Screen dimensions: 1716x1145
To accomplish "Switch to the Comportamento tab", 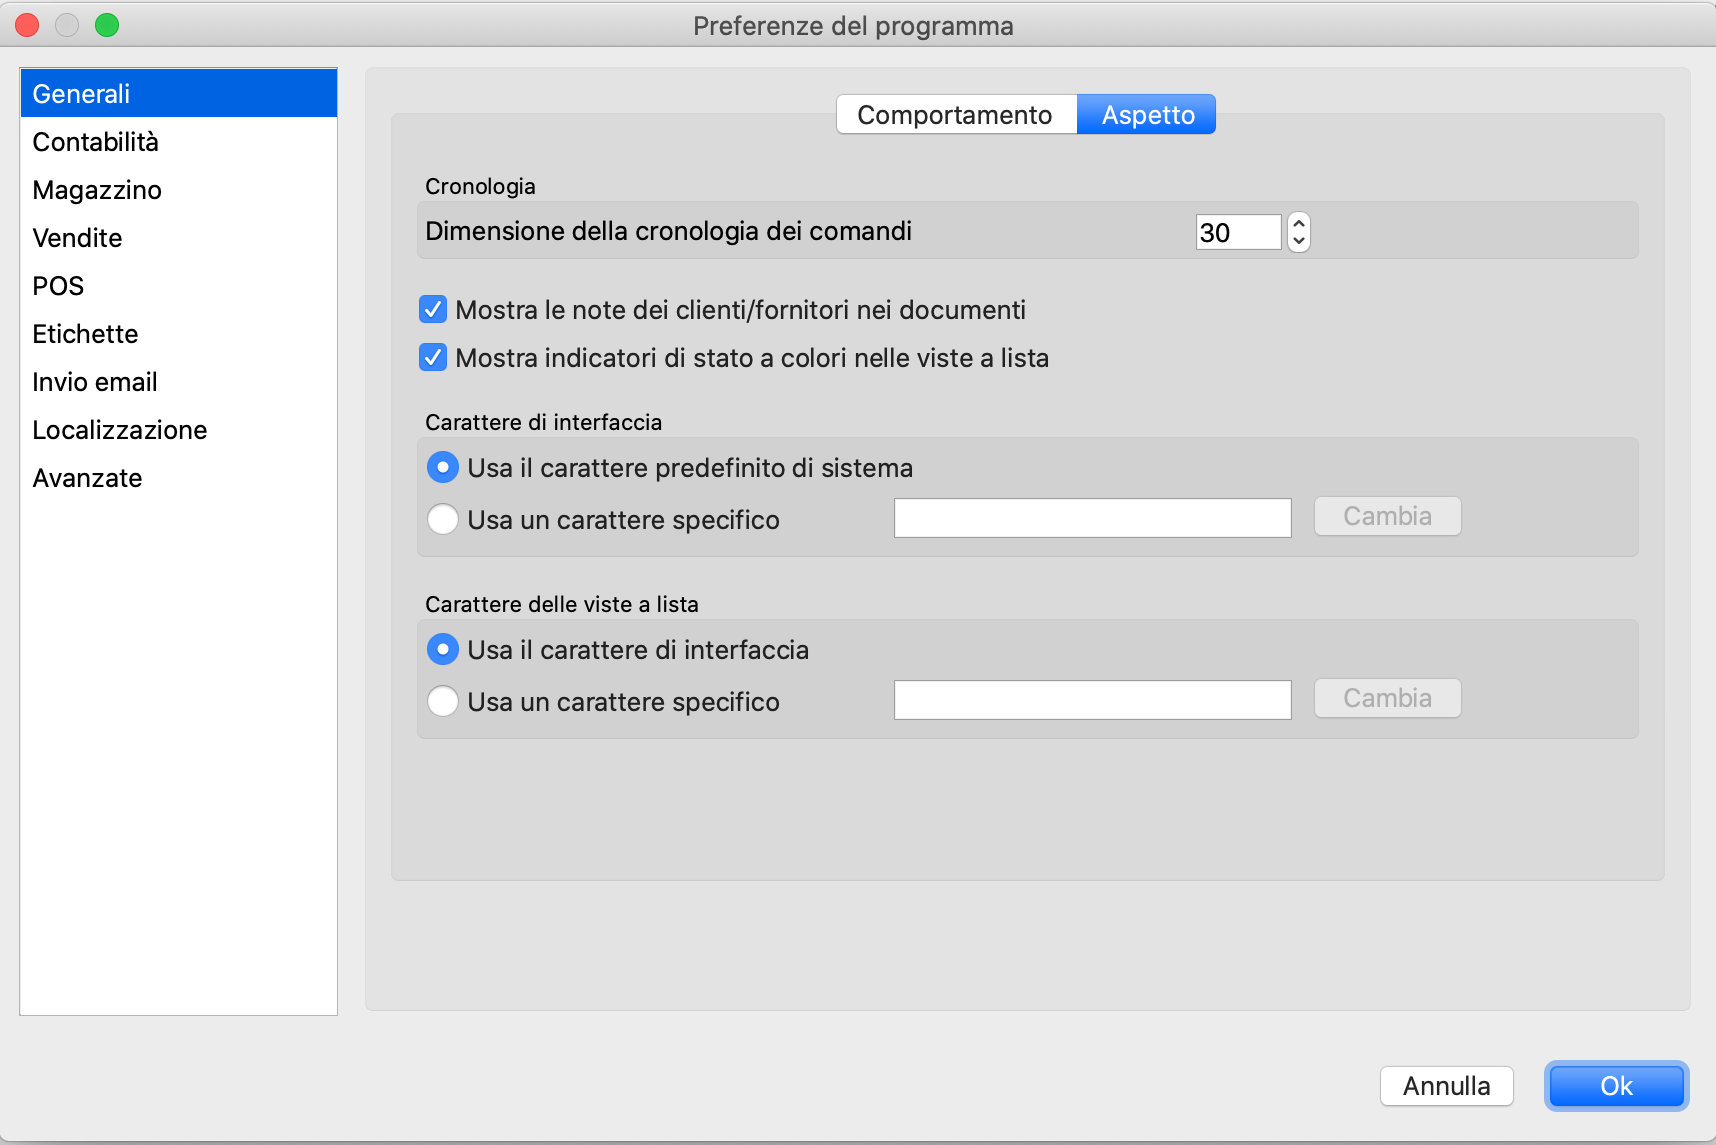I will click(955, 115).
